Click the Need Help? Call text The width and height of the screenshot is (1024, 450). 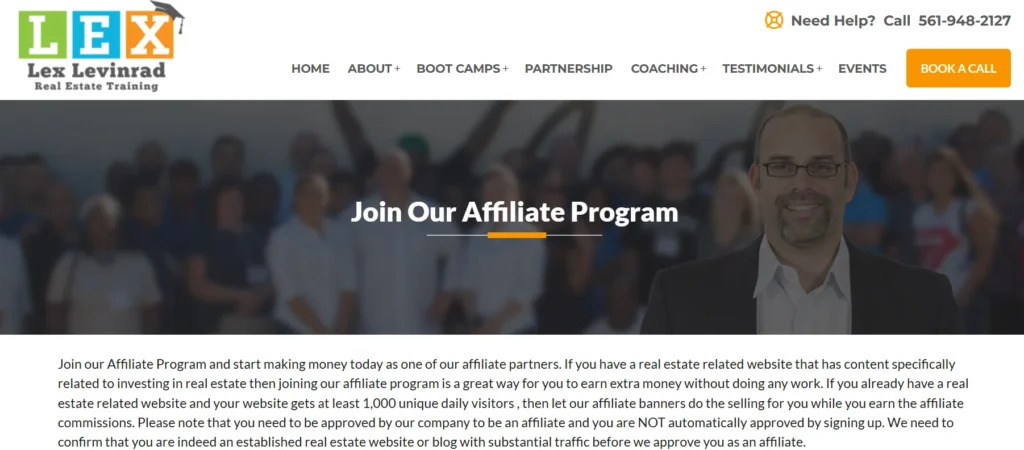[x=850, y=20]
